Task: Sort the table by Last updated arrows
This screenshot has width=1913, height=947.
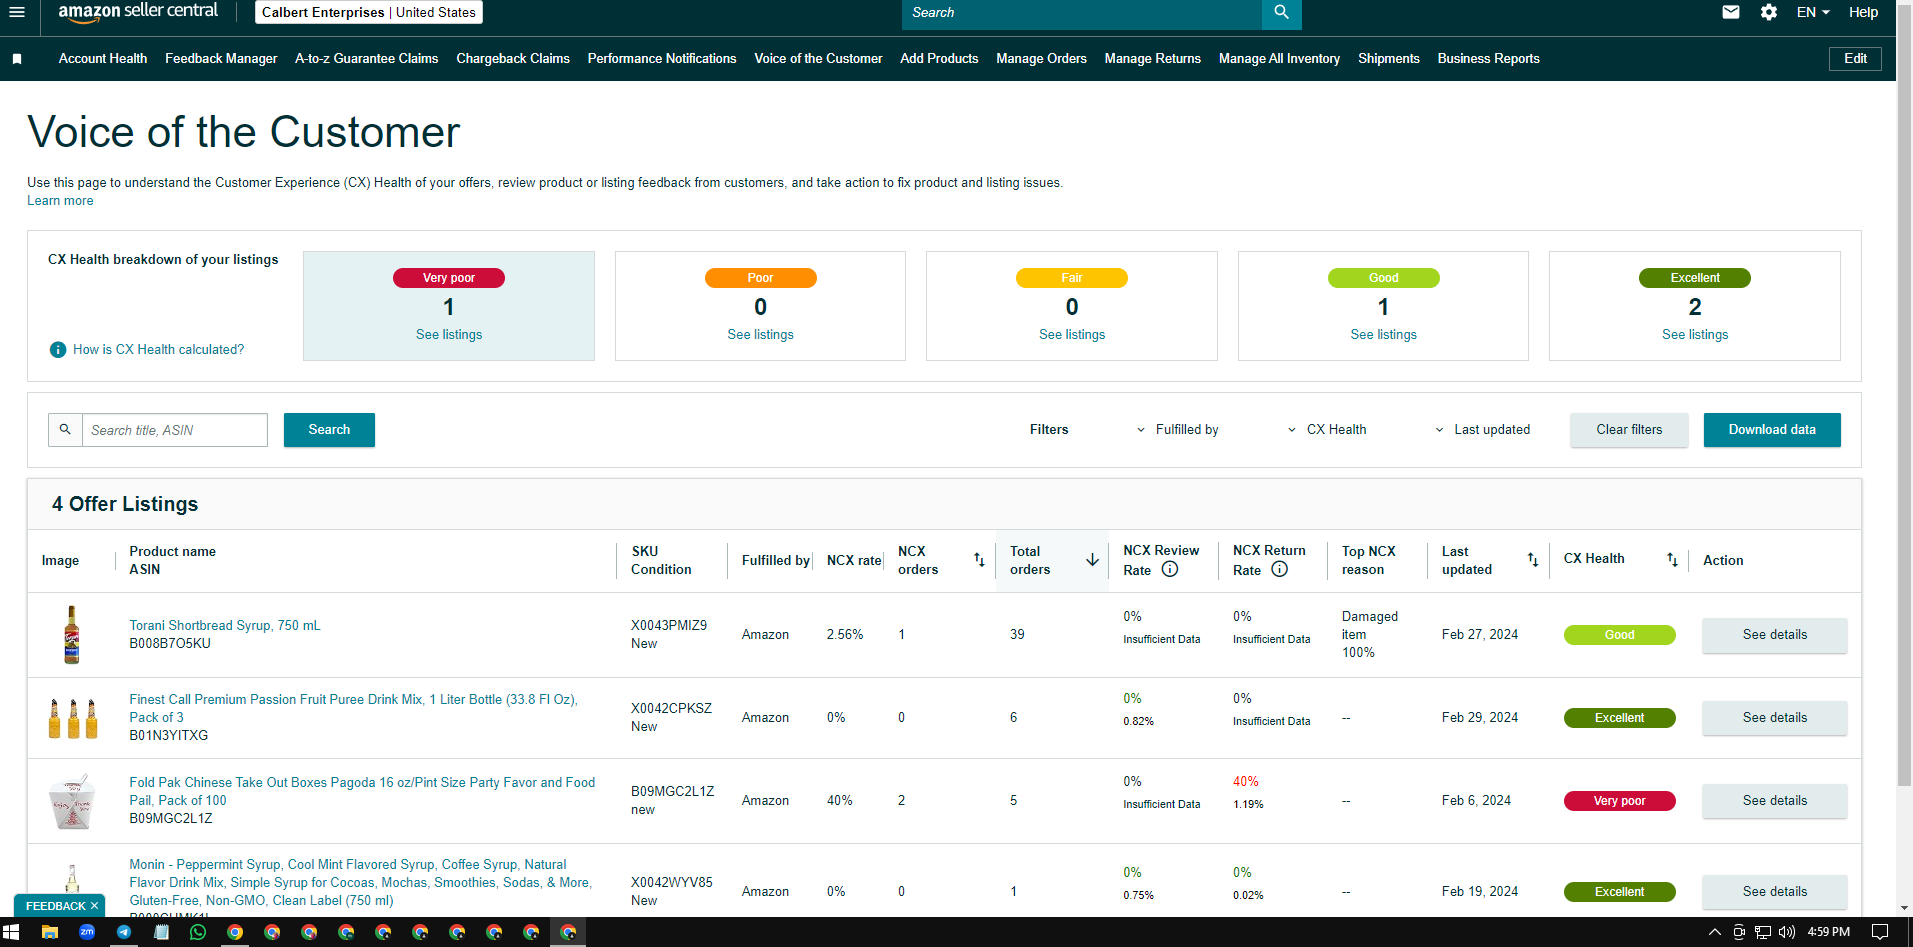Action: (x=1532, y=560)
